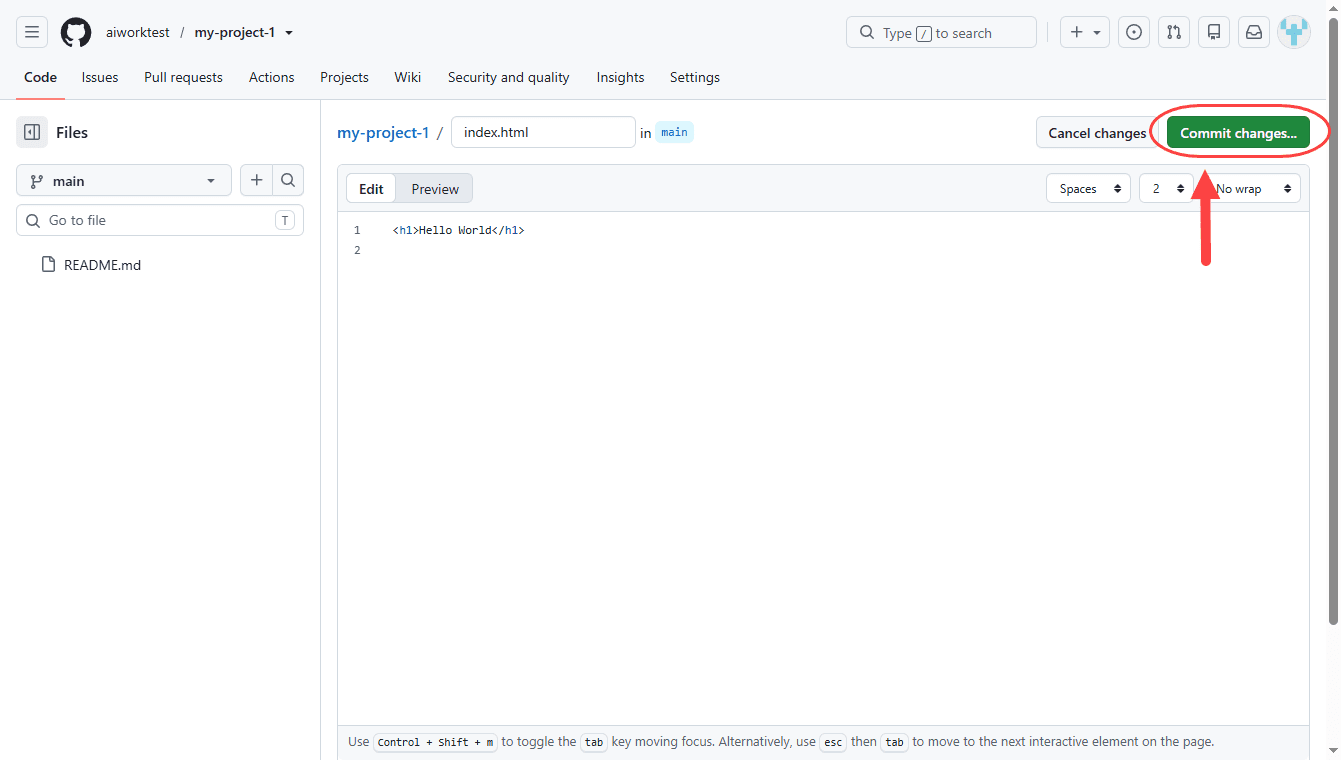
Task: Open the Insights tab
Action: [620, 77]
